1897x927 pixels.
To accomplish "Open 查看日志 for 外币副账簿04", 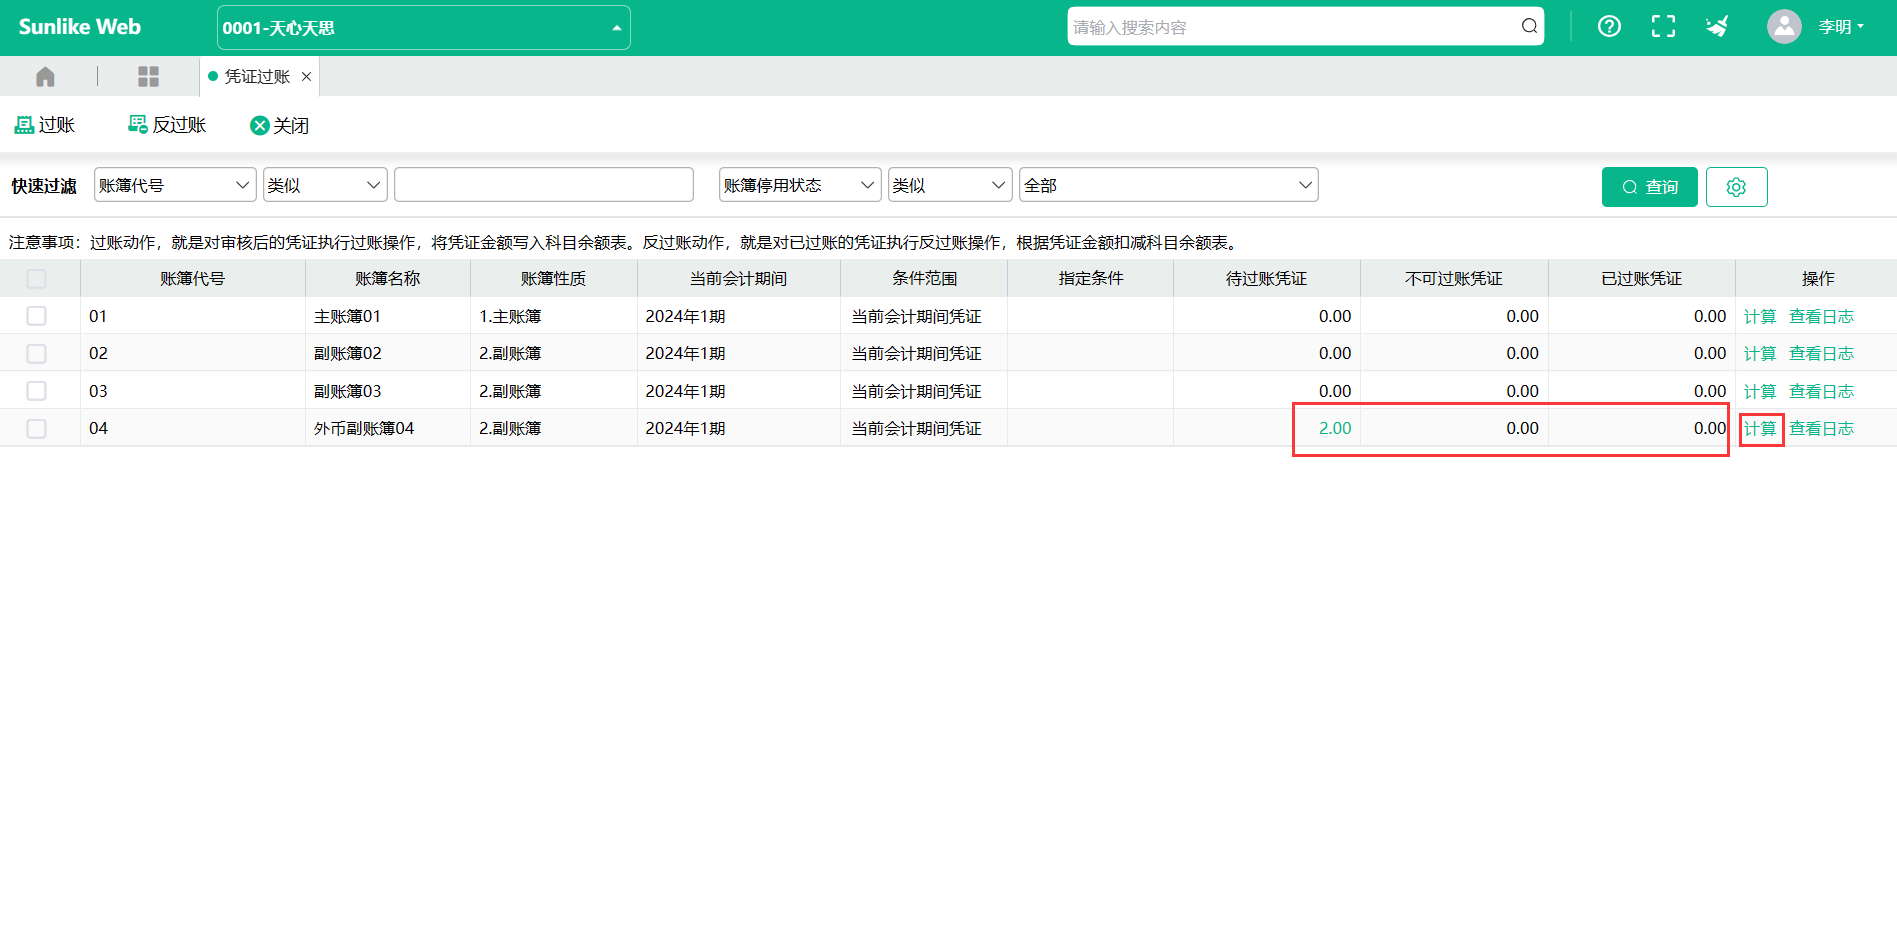I will [1821, 429].
